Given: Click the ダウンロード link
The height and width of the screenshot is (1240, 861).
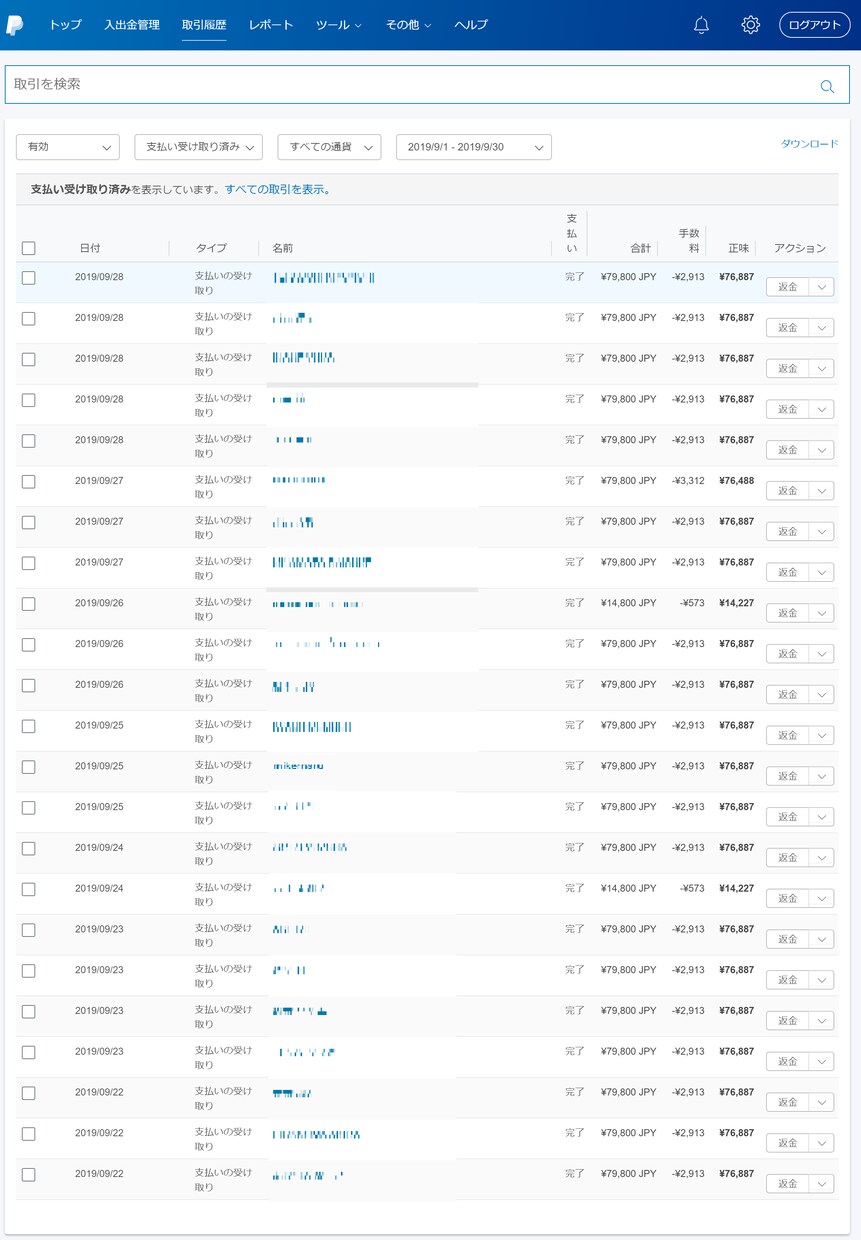Looking at the screenshot, I should pyautogui.click(x=809, y=144).
